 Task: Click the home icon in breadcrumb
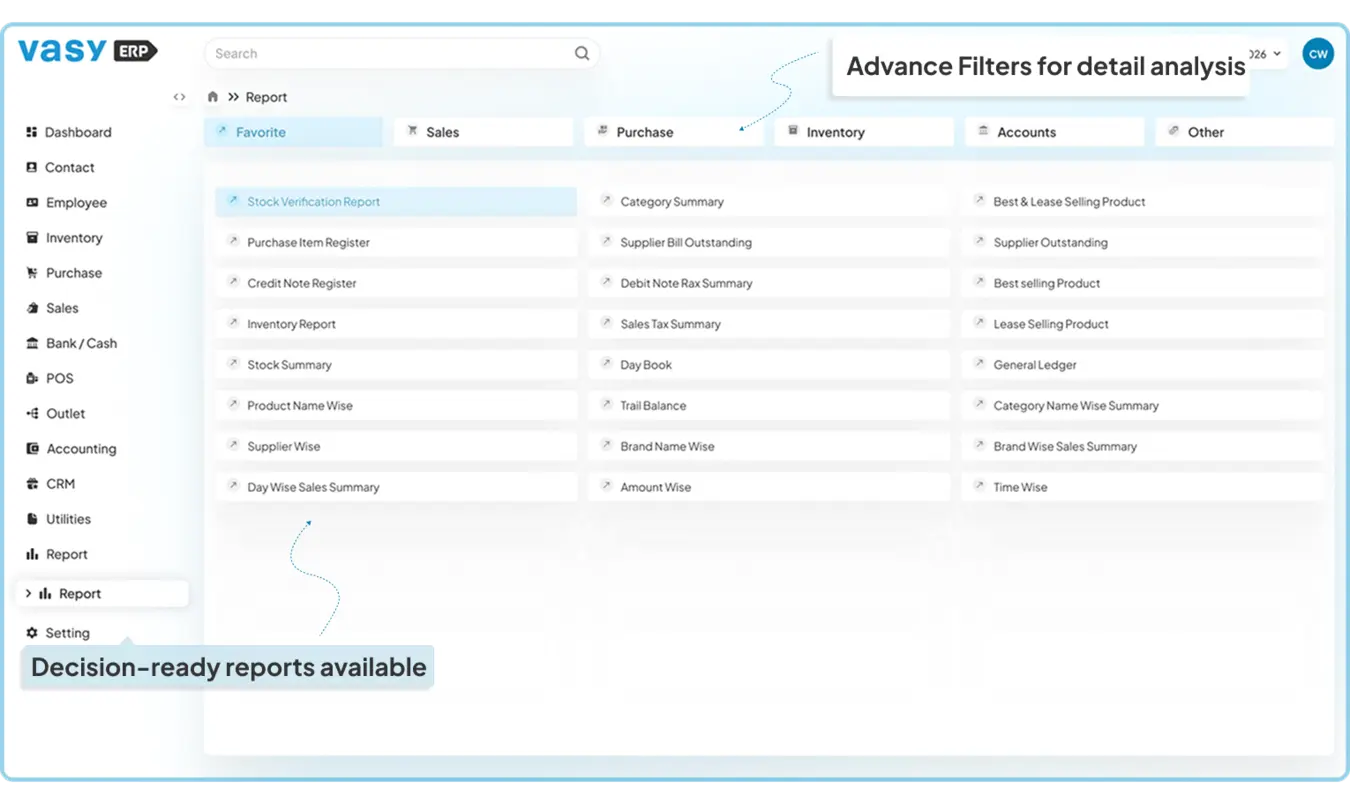212,97
